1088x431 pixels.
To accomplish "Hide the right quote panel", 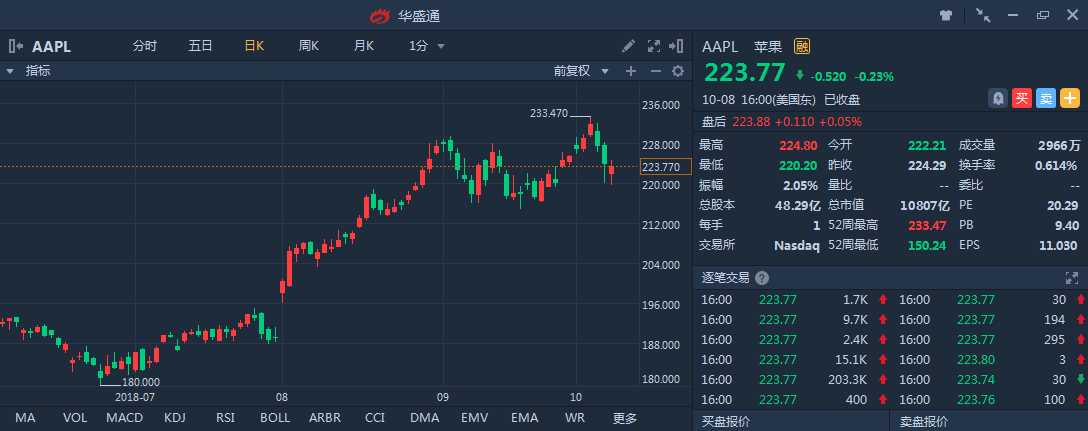I will (680, 46).
